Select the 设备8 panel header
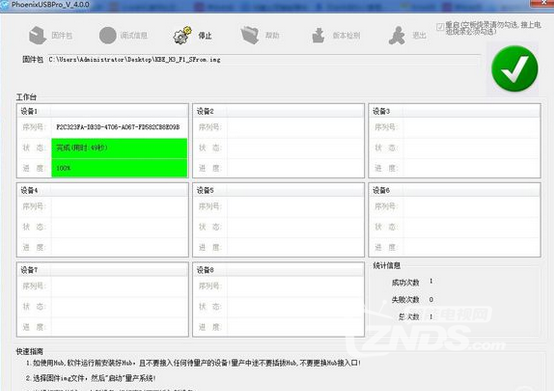 point(278,270)
